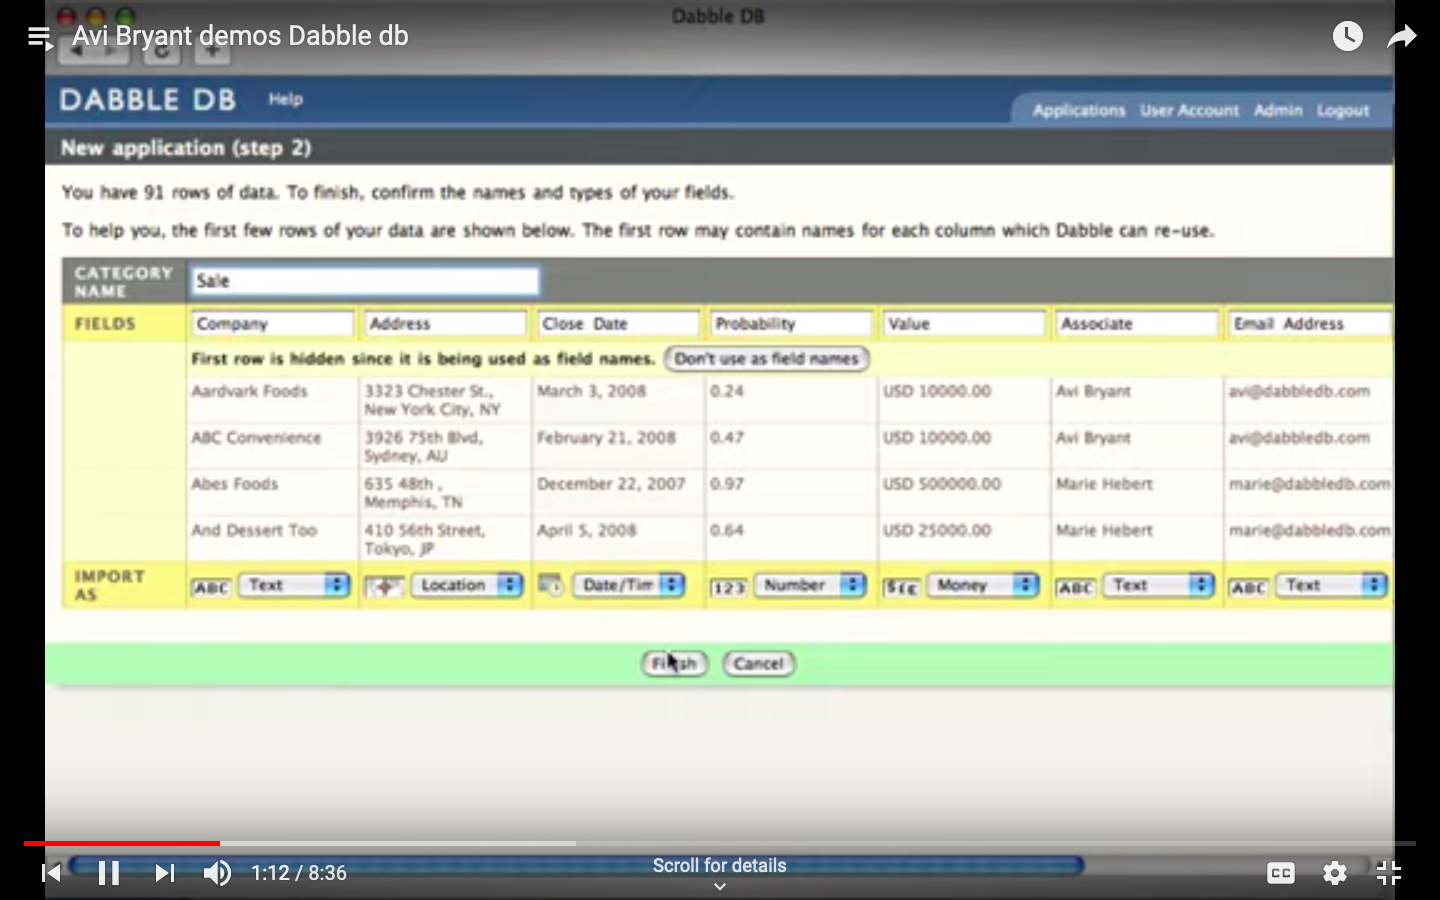
Task: Click the ABC Convenience cell
Action: tap(256, 438)
